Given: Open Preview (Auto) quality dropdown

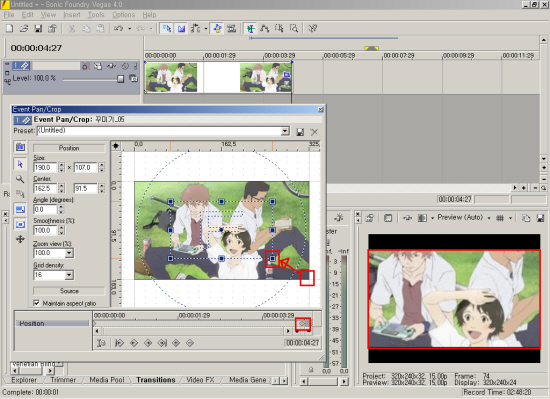Looking at the screenshot, I should 489,218.
